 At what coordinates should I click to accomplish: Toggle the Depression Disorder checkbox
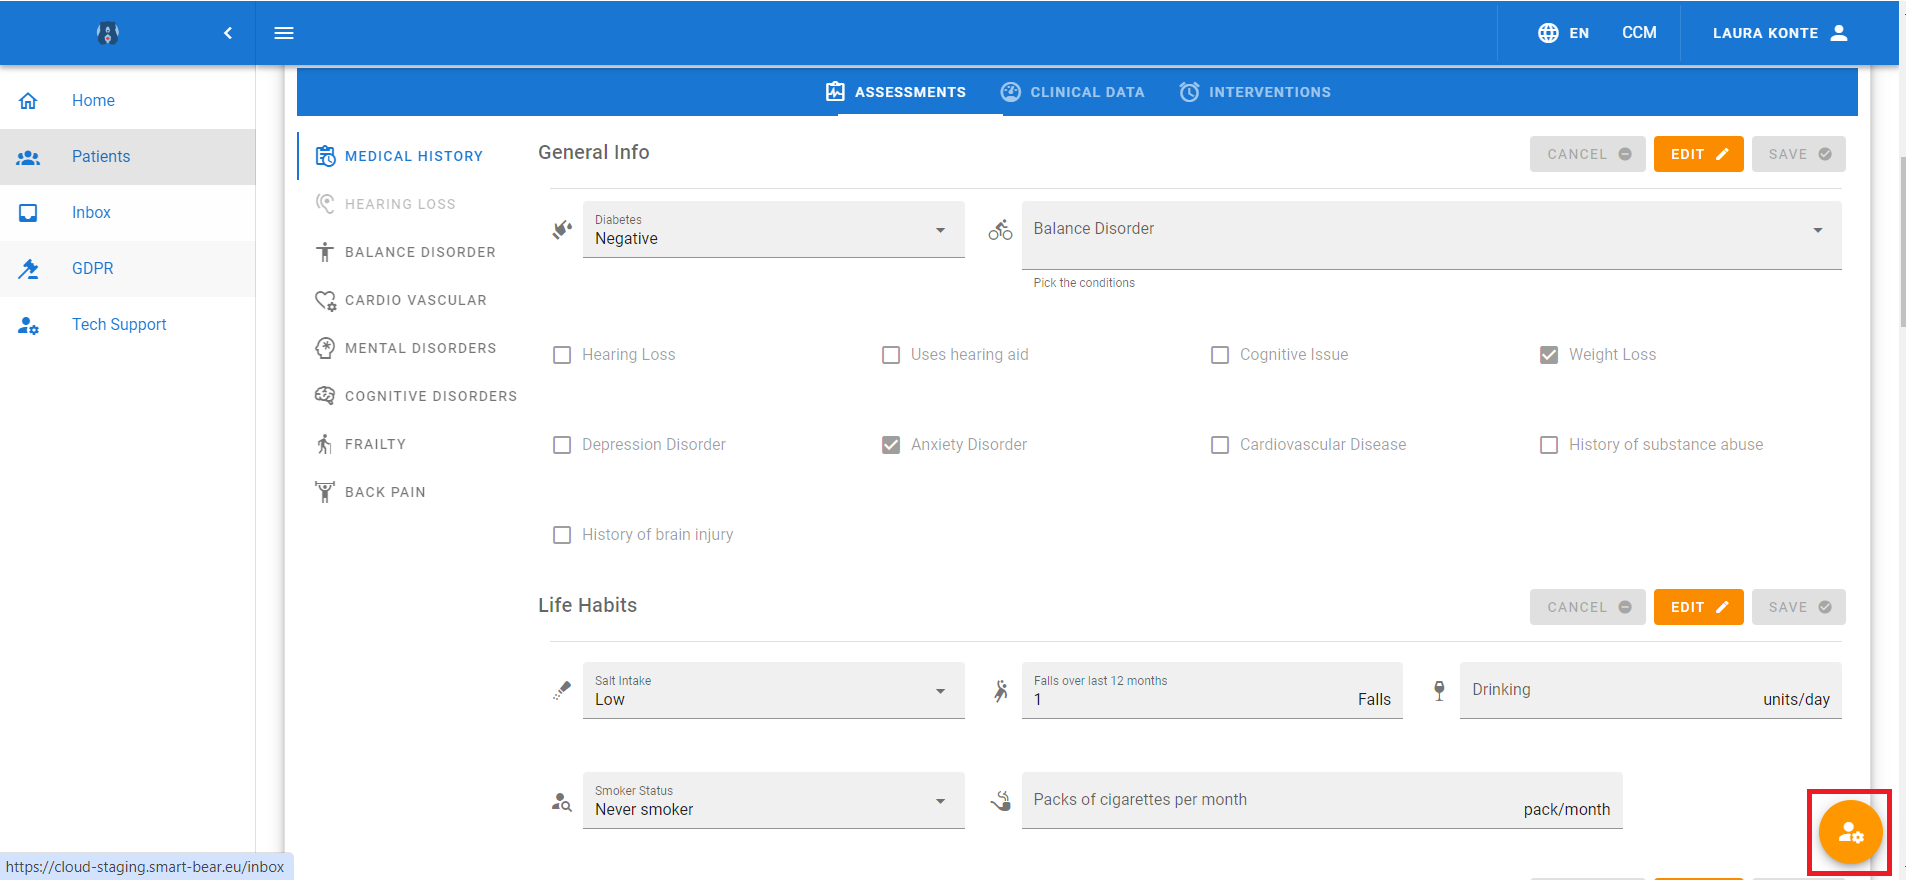tap(562, 445)
